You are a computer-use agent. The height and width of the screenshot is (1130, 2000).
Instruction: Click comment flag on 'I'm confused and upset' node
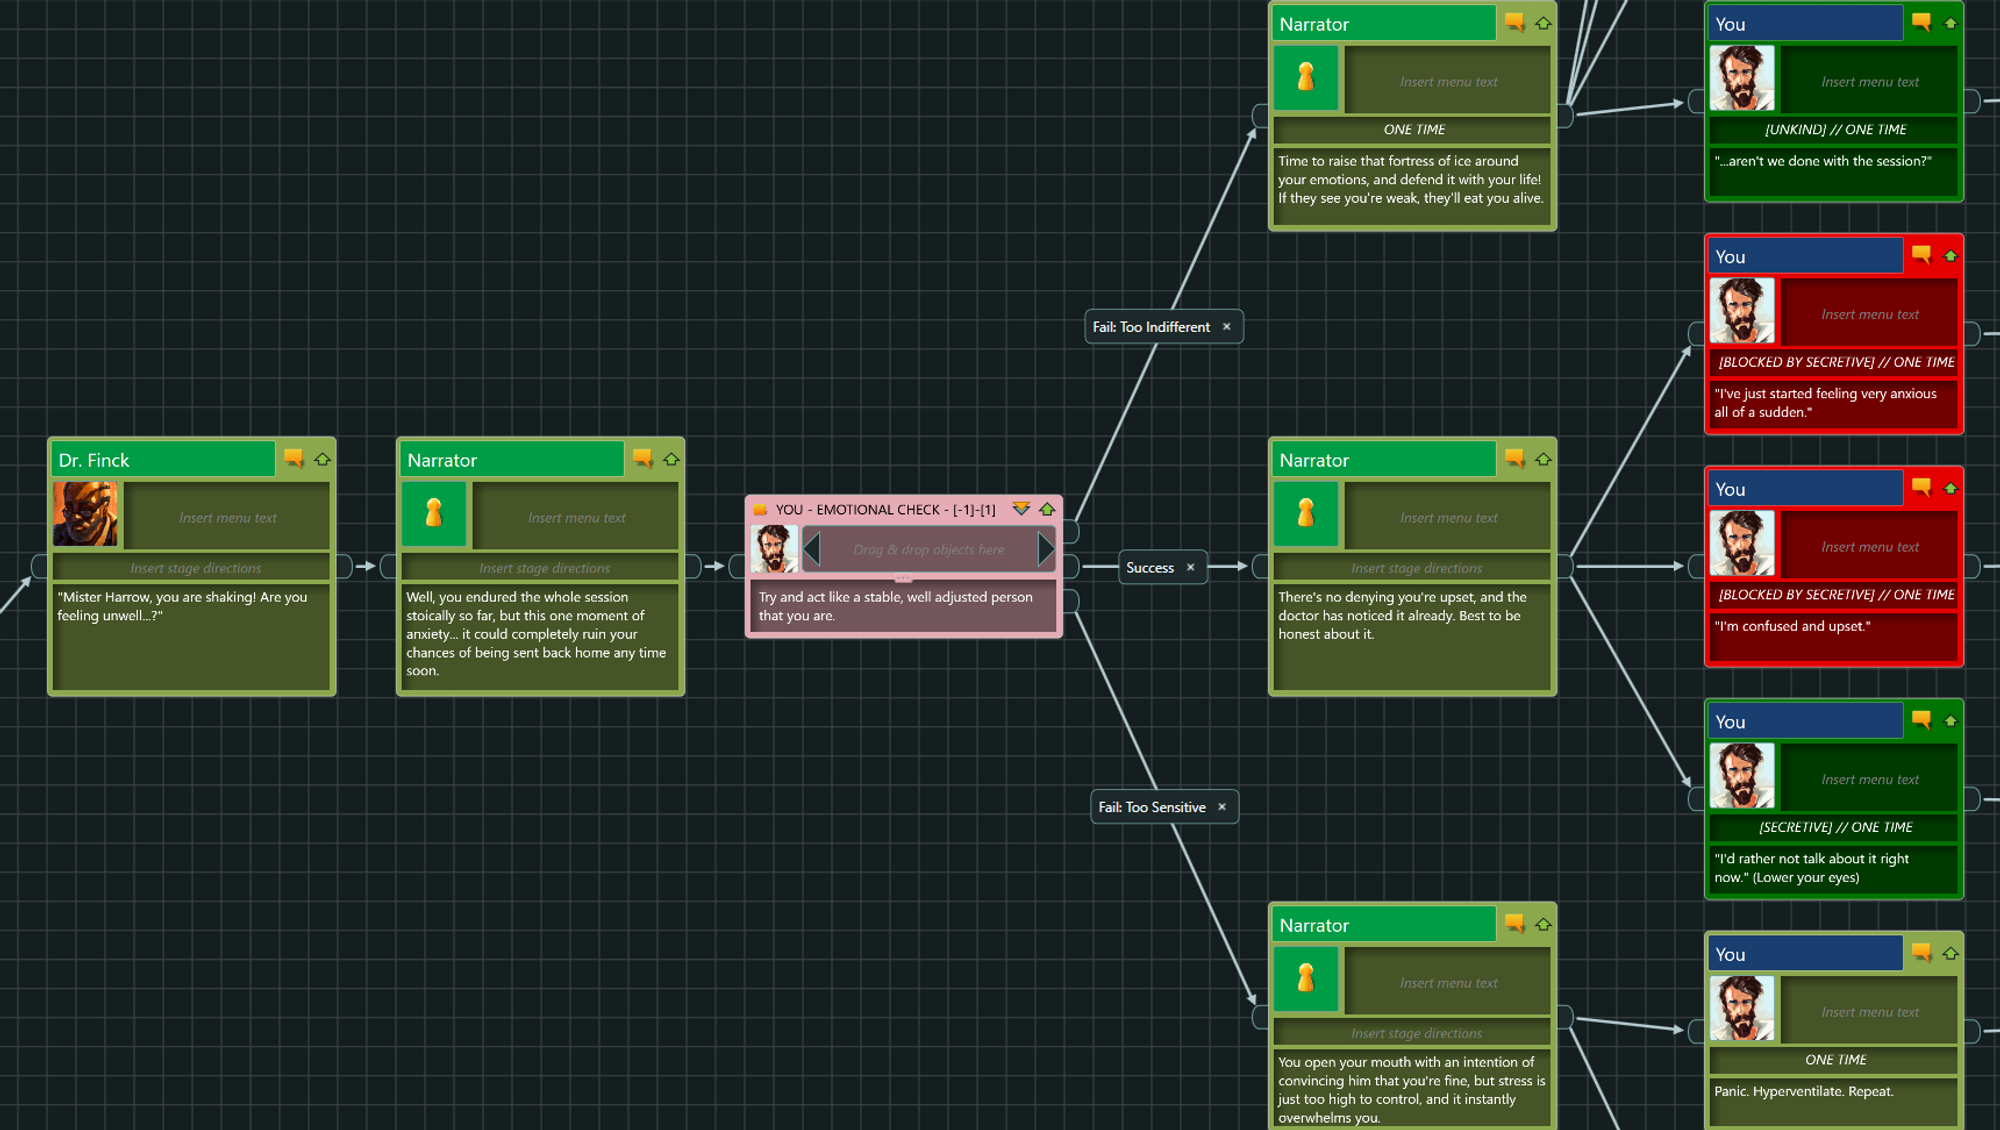click(1921, 487)
